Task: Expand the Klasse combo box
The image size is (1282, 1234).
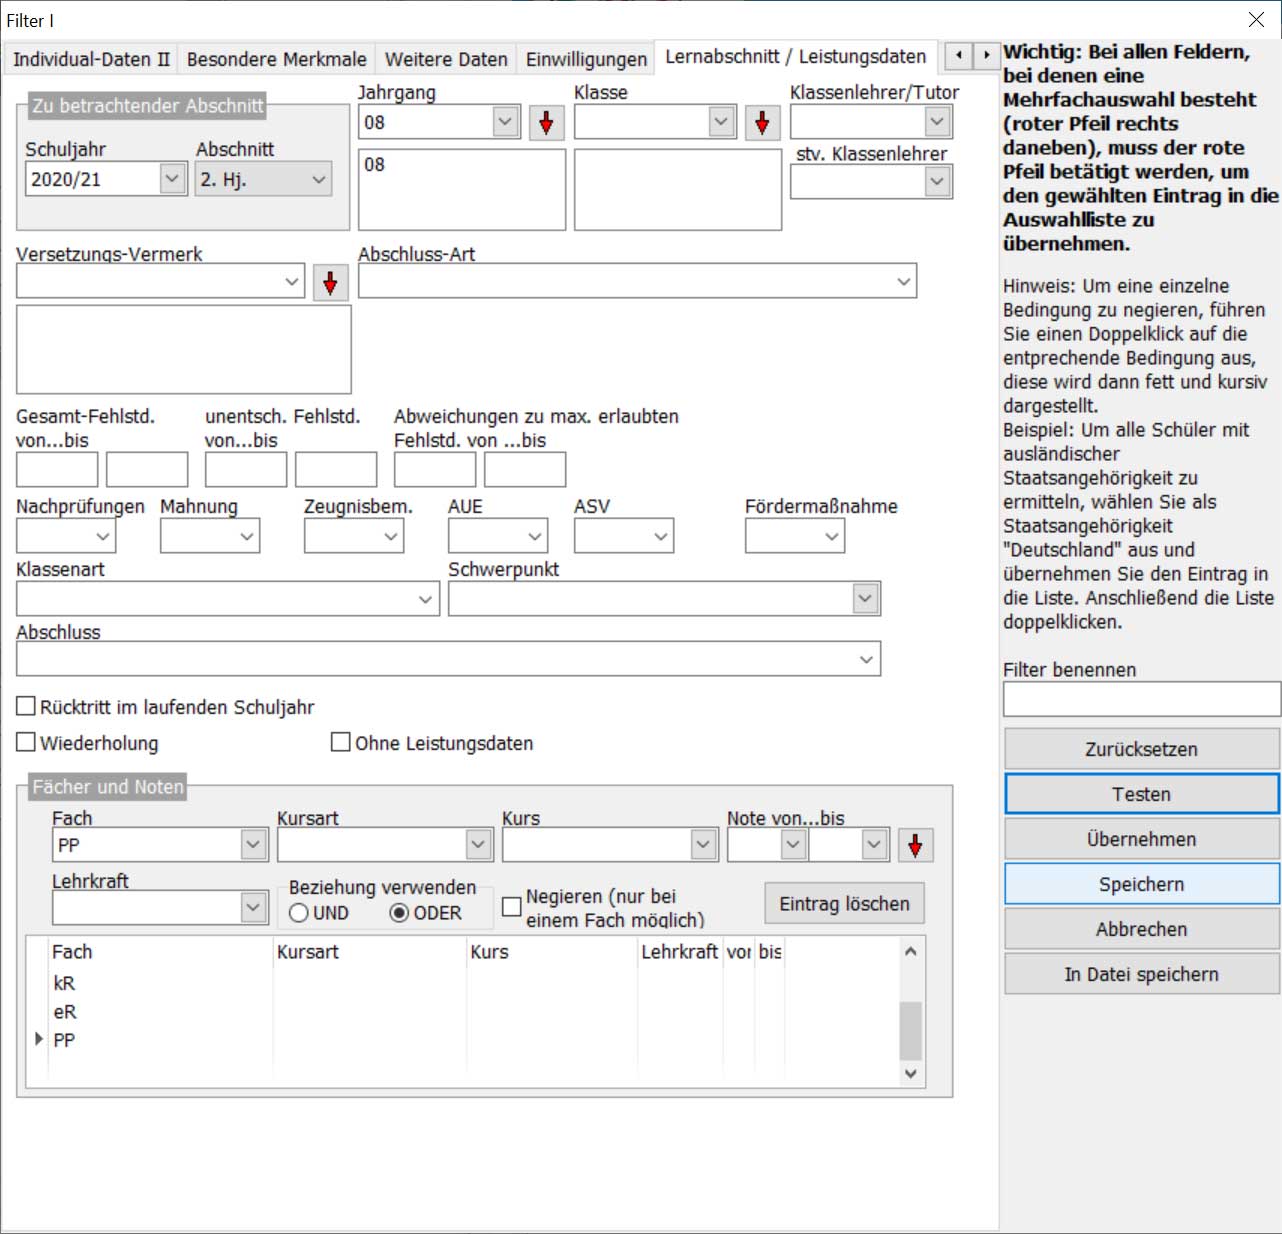Action: pos(721,122)
